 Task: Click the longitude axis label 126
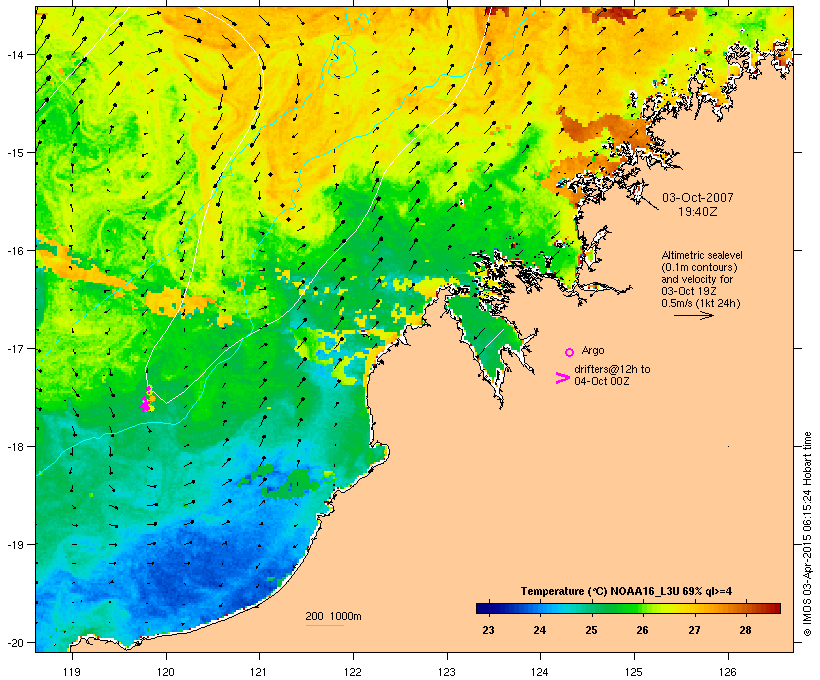coord(728,672)
